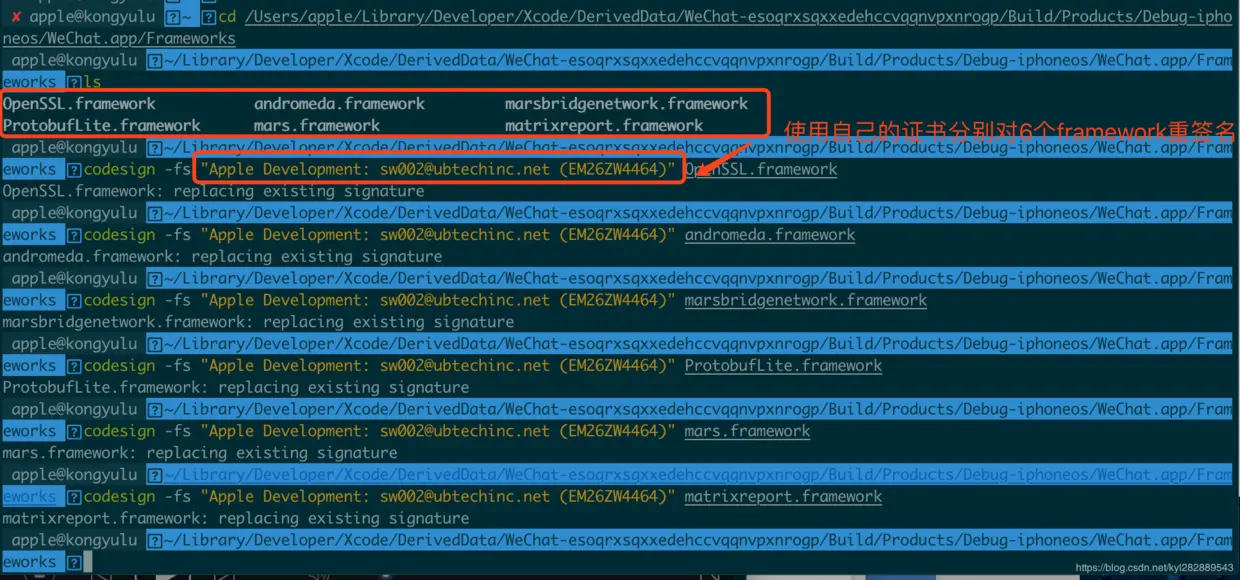Select matrixreport.framework in the ls listing

604,126
